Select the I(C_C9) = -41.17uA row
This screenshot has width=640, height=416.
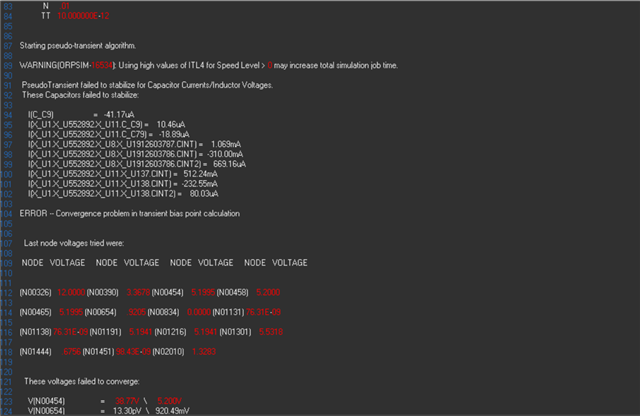[x=81, y=115]
